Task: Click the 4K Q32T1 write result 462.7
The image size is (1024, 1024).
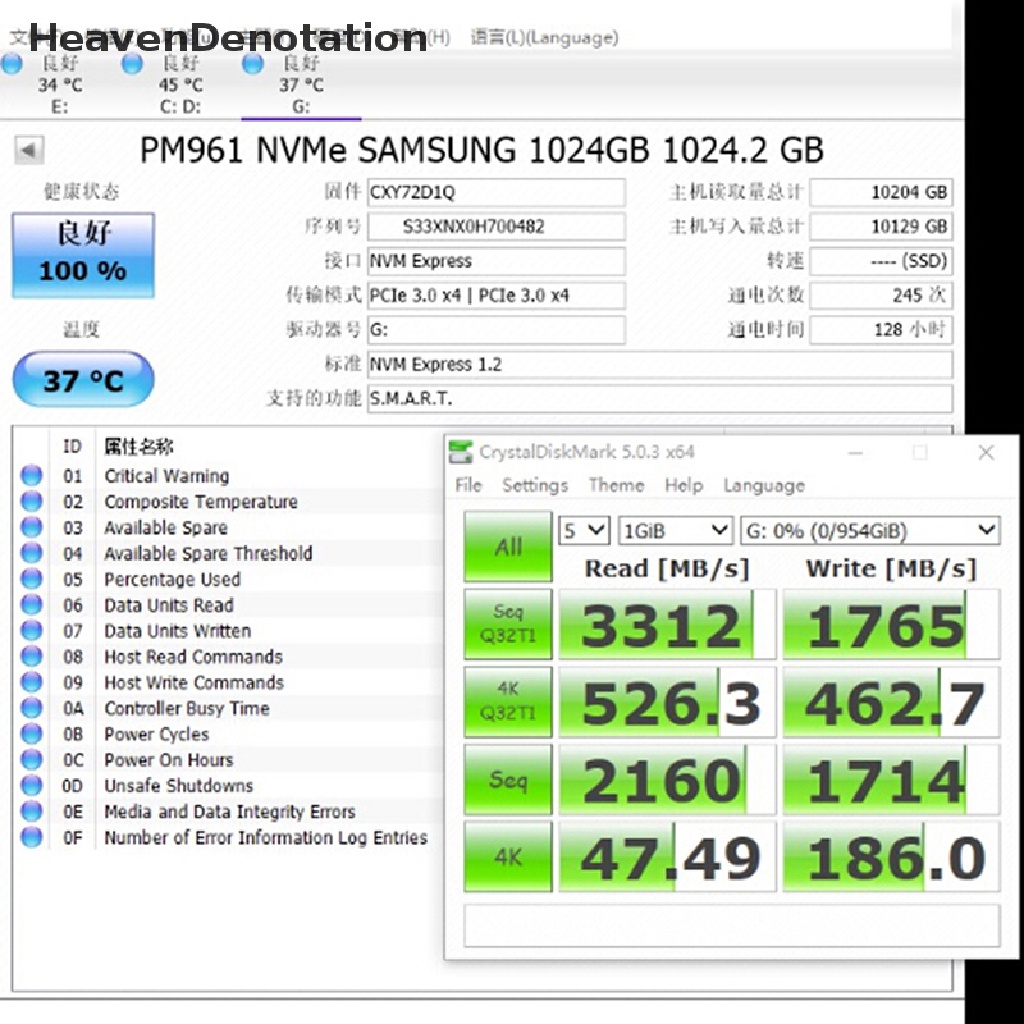Action: pos(891,702)
